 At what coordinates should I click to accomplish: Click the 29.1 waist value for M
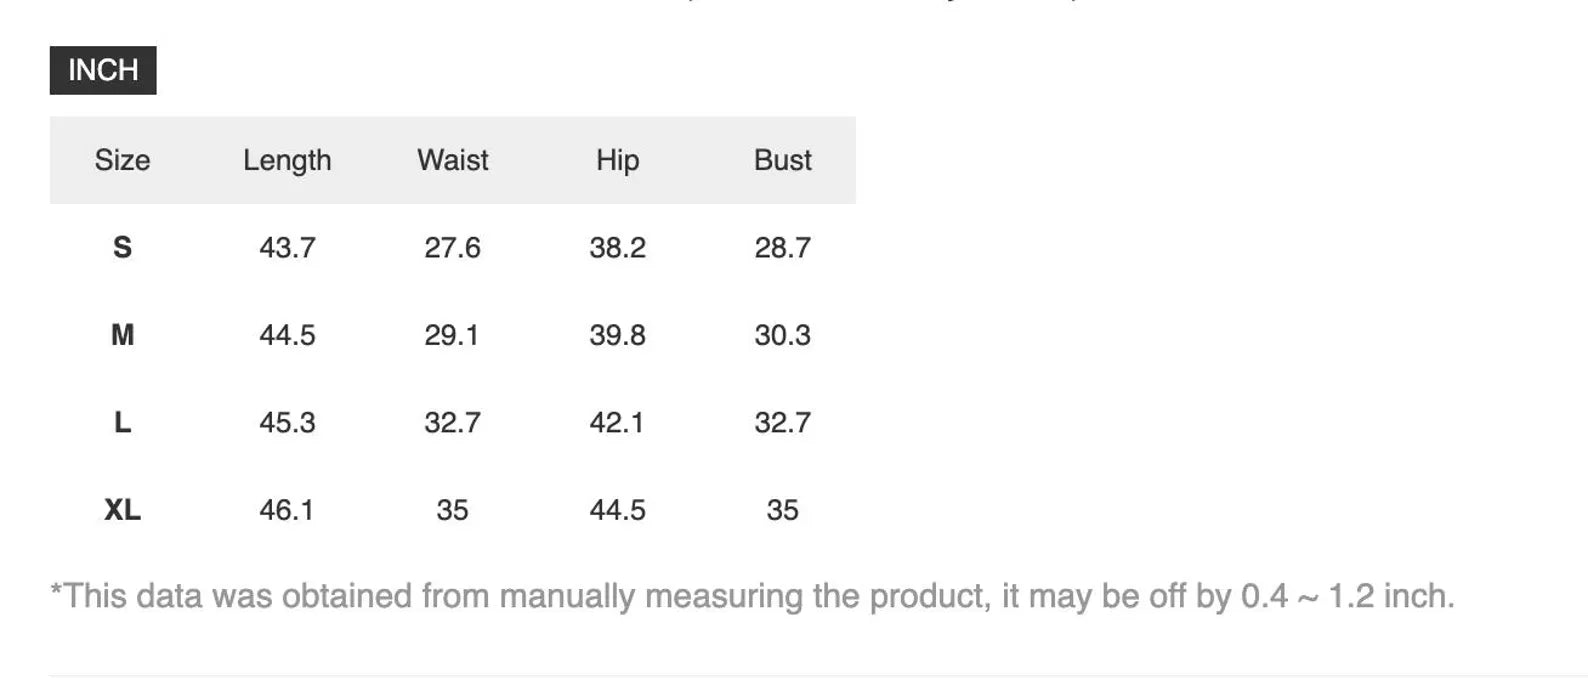click(452, 335)
